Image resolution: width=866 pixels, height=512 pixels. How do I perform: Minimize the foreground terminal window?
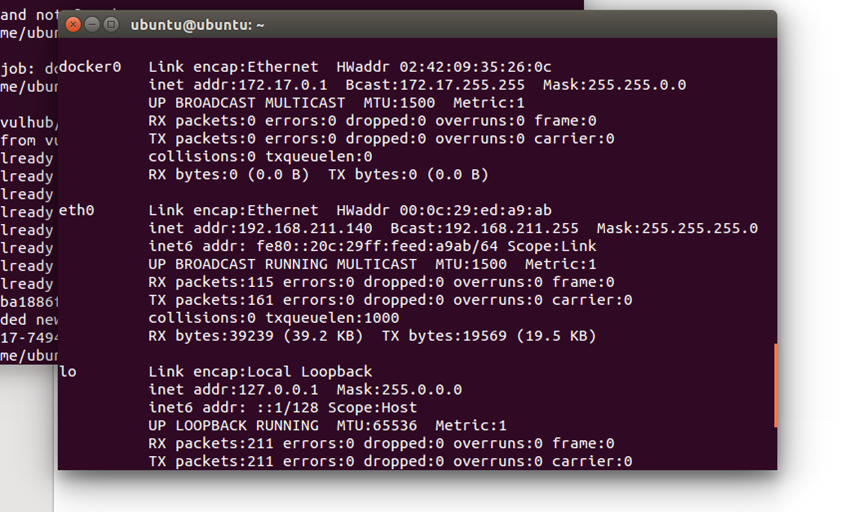(x=92, y=25)
